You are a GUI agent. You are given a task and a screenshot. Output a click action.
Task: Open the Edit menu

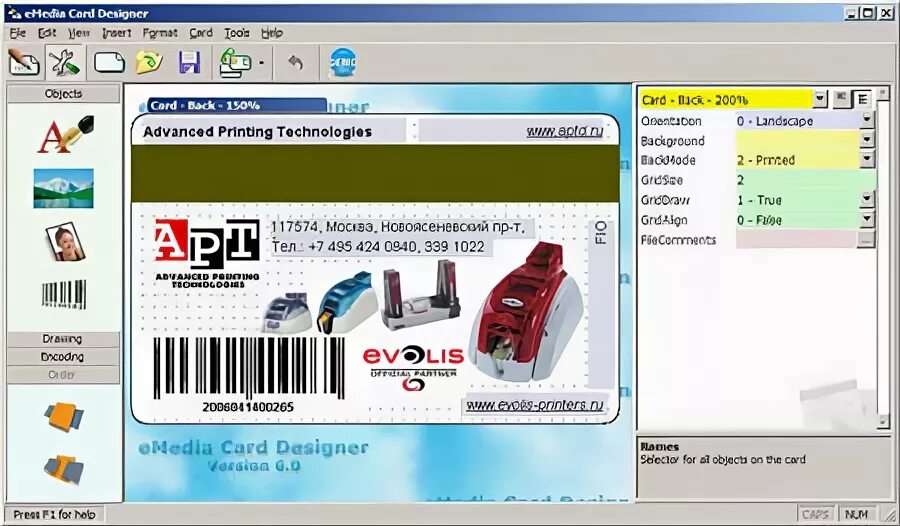[47, 33]
